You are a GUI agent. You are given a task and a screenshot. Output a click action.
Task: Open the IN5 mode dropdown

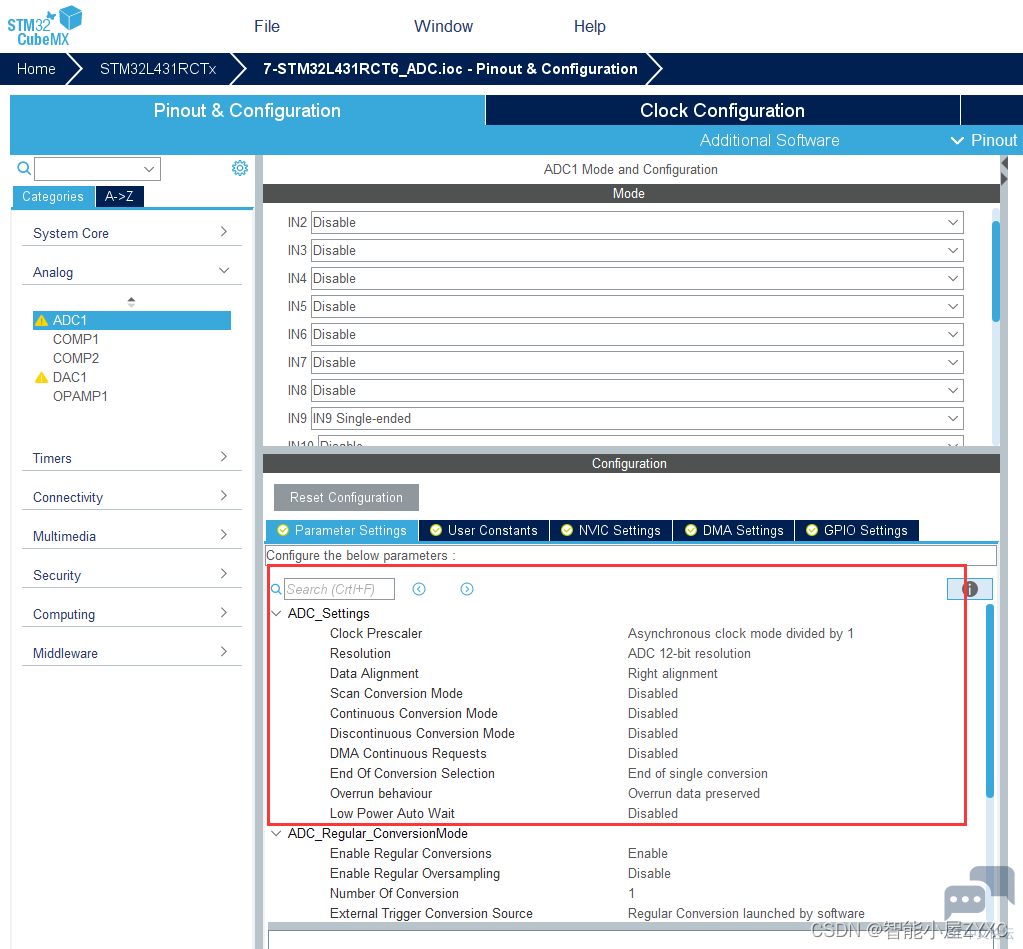[637, 307]
